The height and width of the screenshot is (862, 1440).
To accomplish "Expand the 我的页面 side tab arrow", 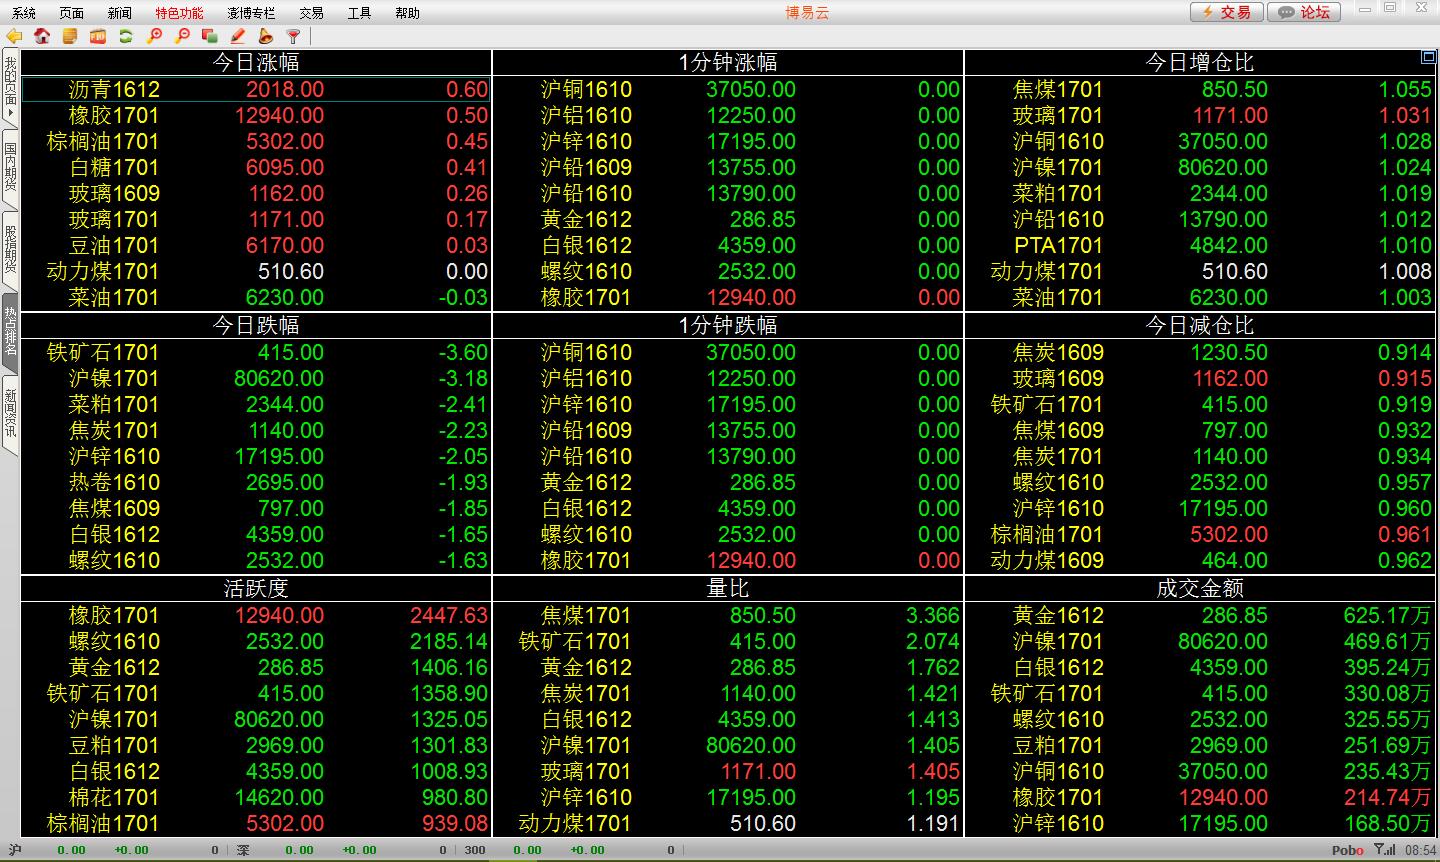I will 10,113.
